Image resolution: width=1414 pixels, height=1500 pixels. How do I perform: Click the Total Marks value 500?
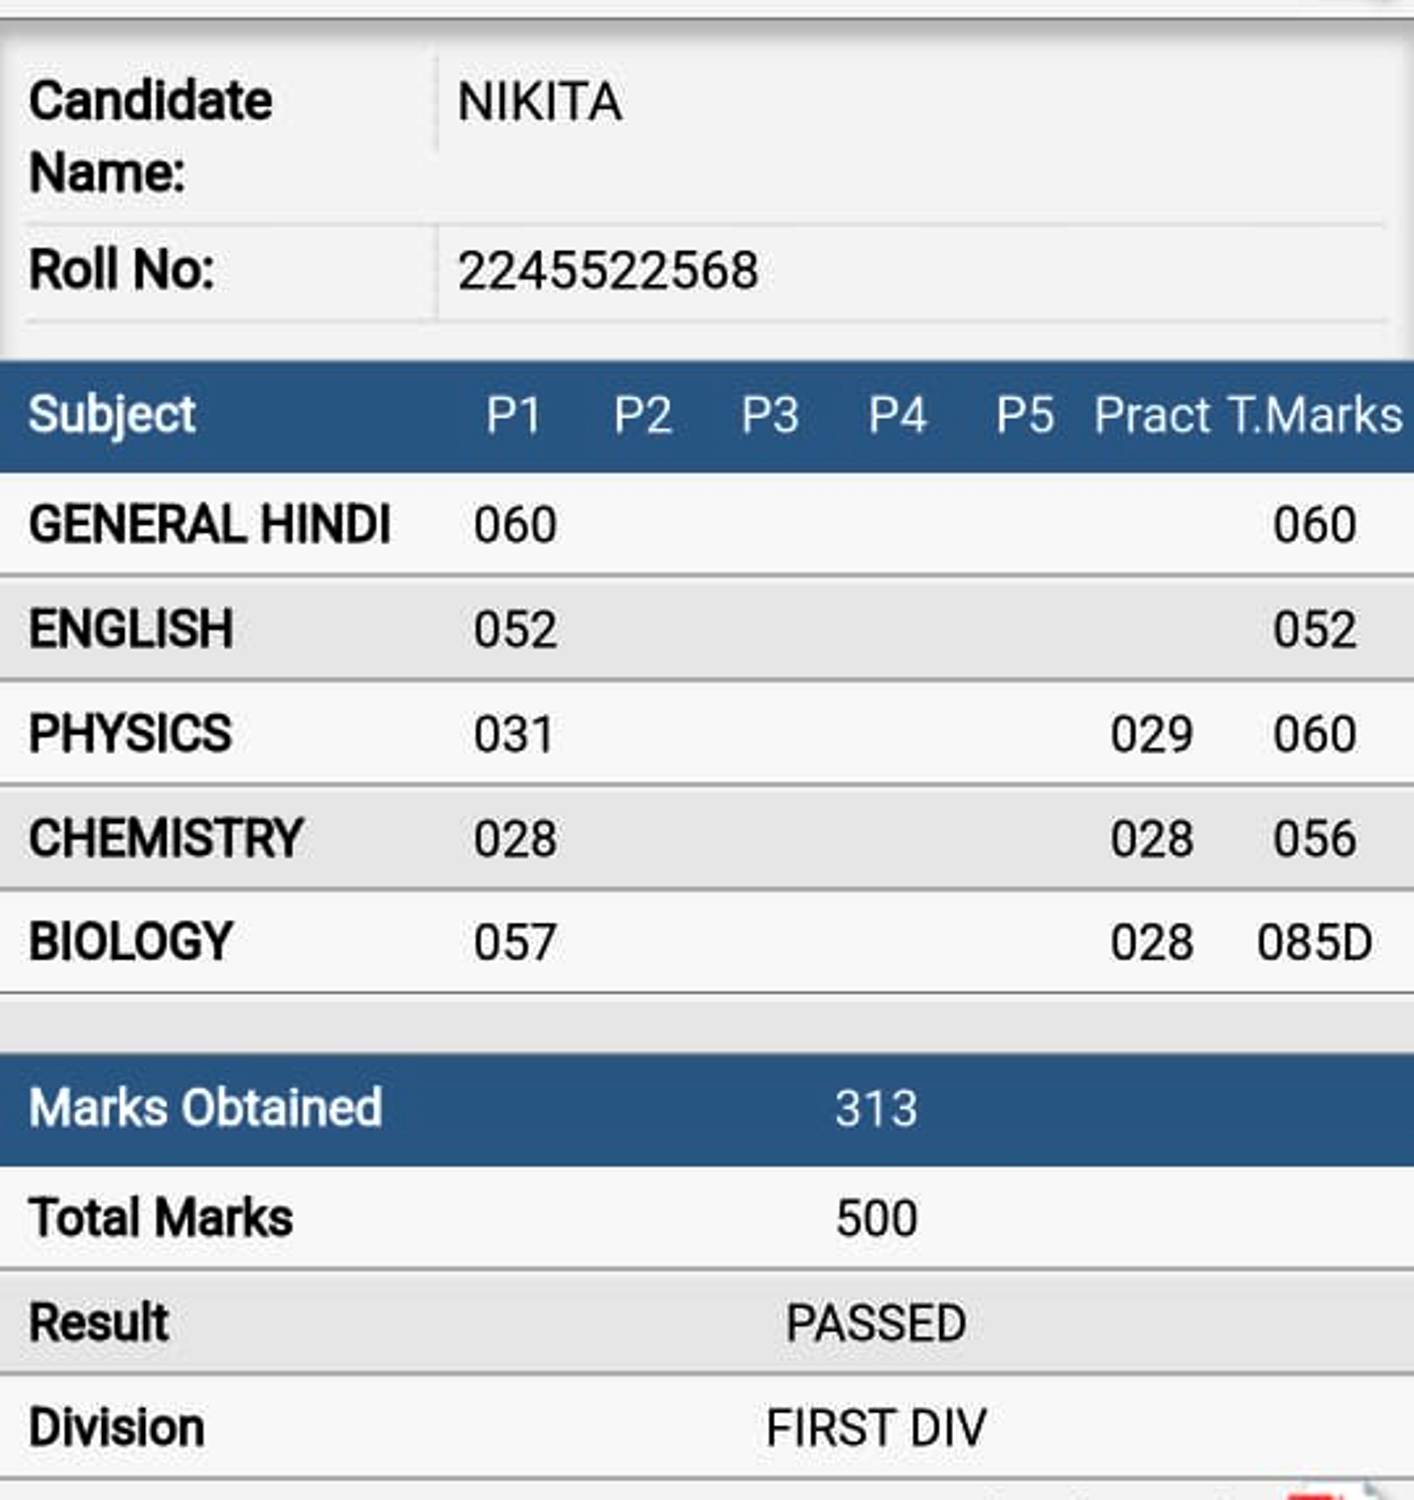tap(876, 1219)
